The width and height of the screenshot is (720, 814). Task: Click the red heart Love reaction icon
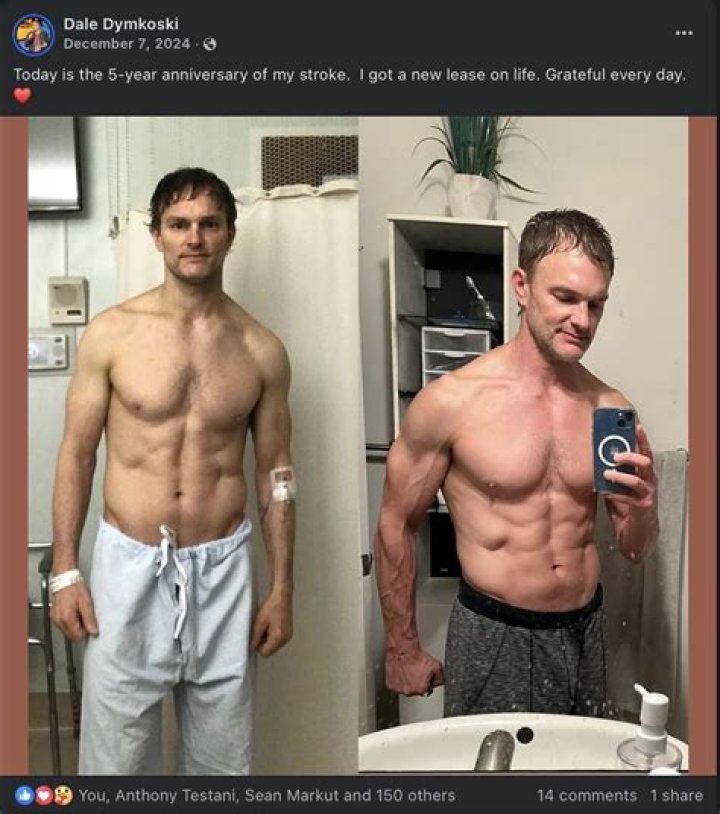(44, 795)
